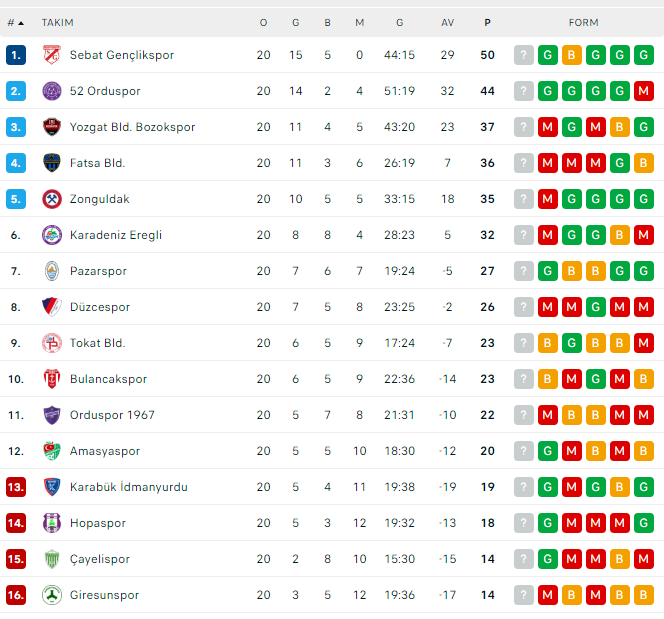Image resolution: width=664 pixels, height=619 pixels.
Task: Click the Hopaspor club badge
Action: coord(52,523)
